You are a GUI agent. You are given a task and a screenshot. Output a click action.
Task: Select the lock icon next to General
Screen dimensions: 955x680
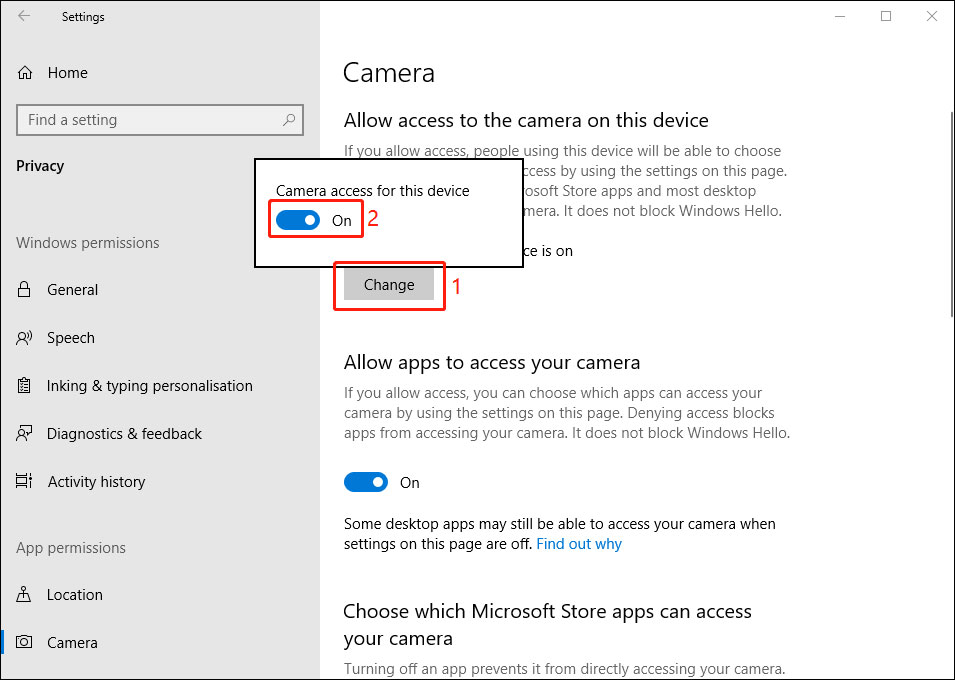point(23,289)
